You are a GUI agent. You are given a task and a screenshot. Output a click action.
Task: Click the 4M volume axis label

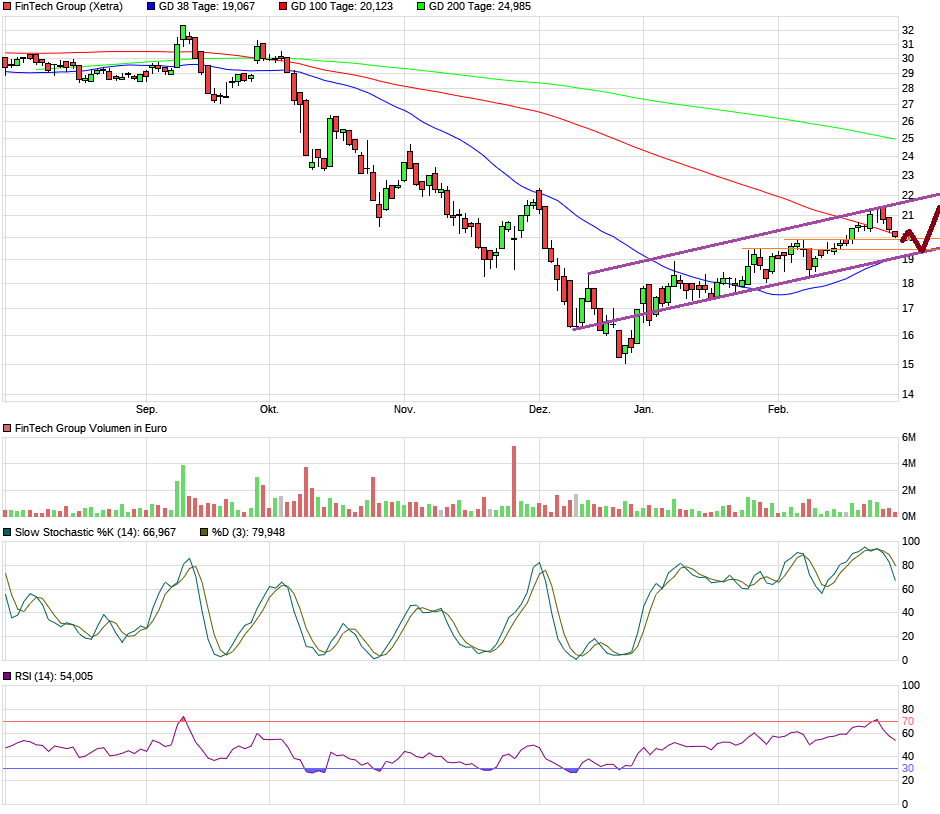pos(909,463)
